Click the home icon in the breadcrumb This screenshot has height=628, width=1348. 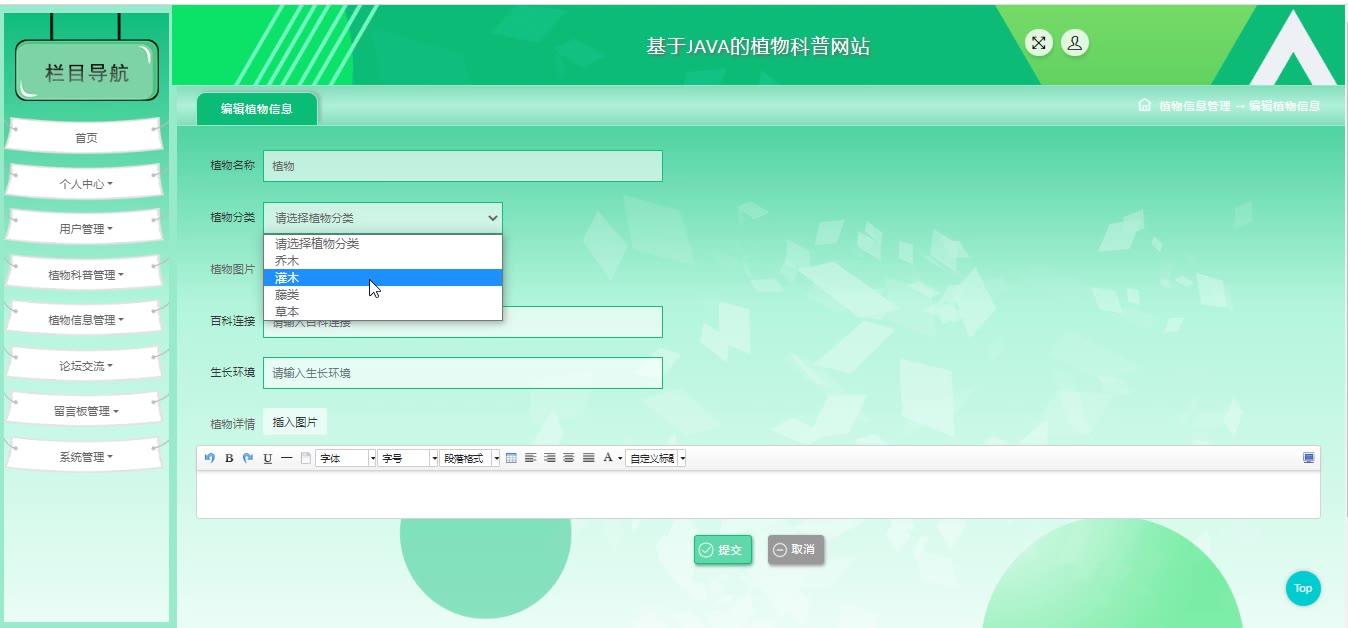tap(1145, 105)
